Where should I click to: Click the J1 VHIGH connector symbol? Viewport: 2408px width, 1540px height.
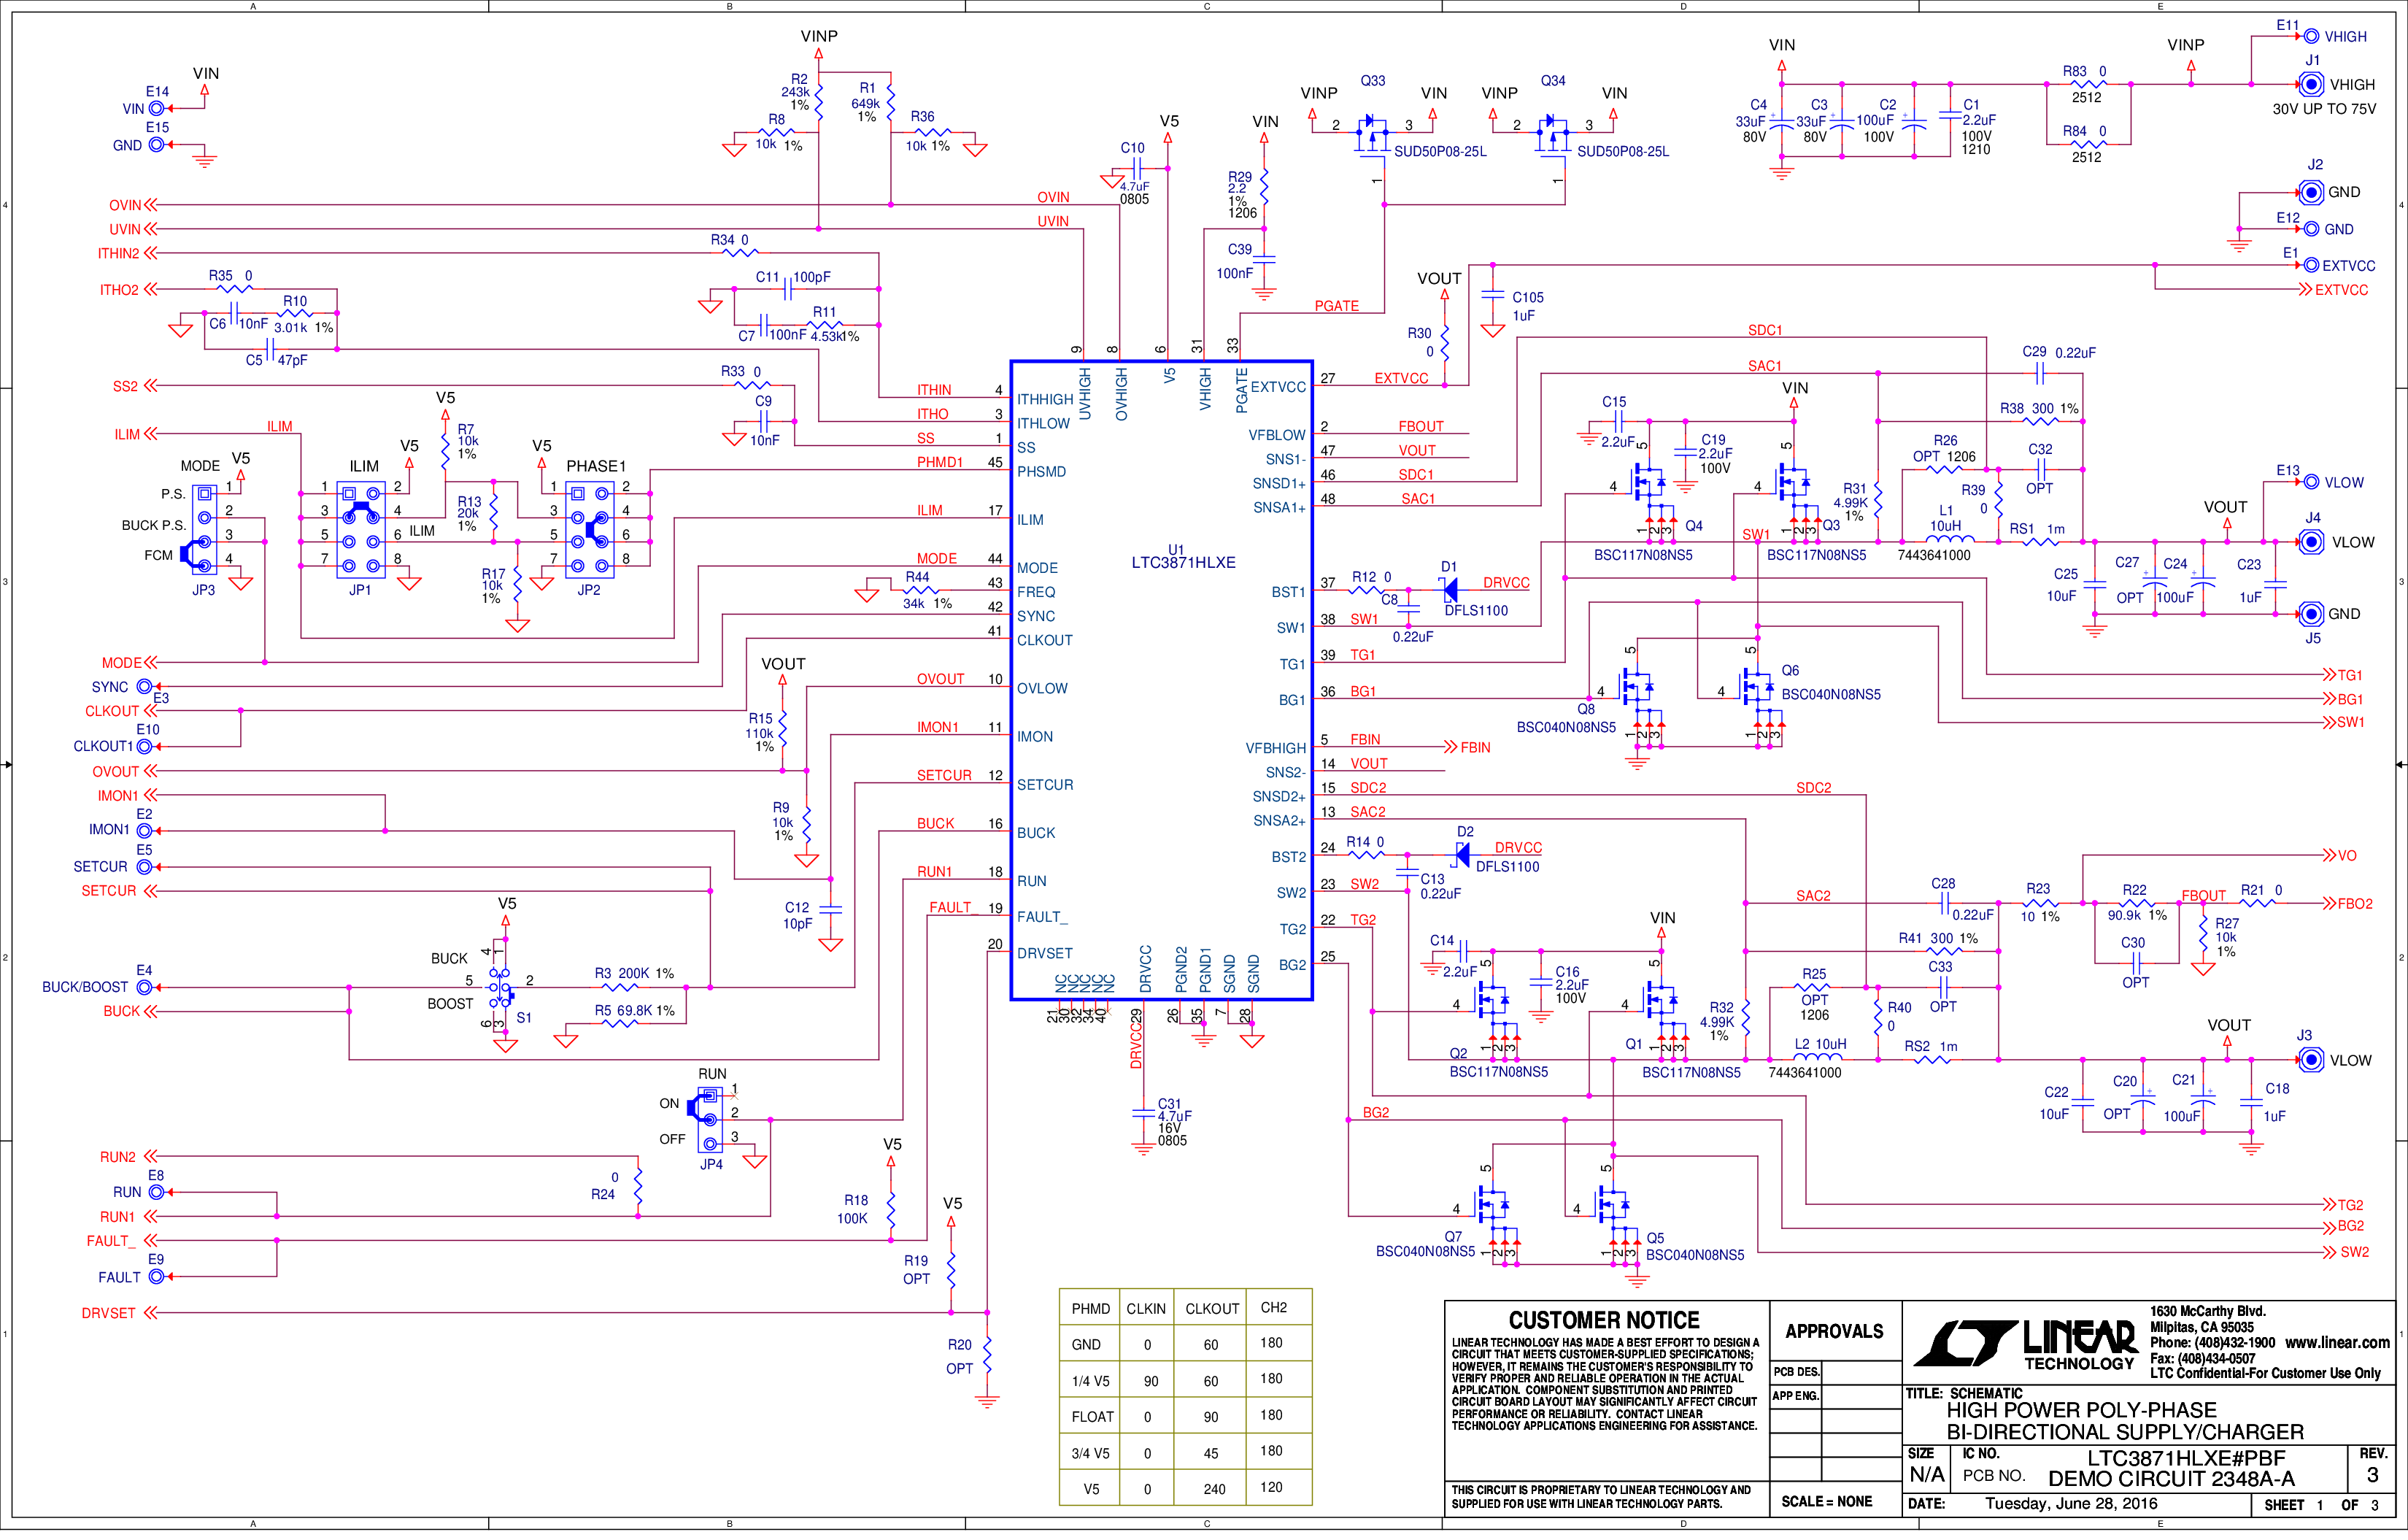(x=2311, y=85)
